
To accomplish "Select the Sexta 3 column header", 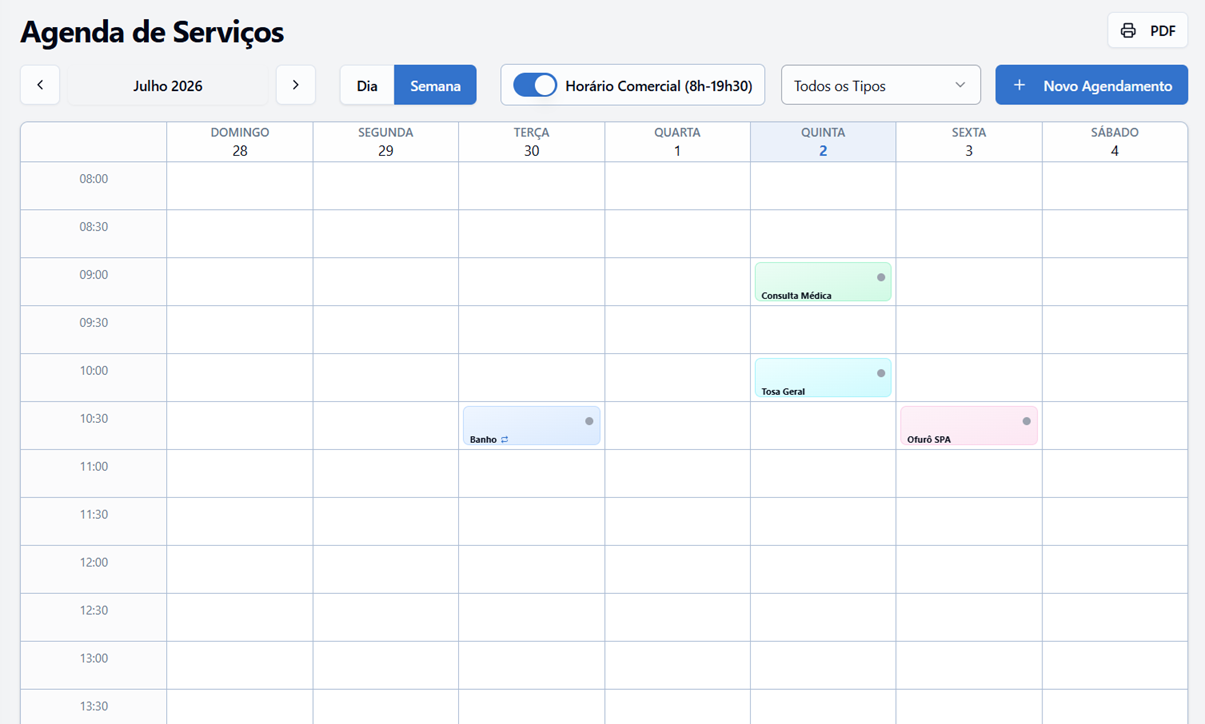I will 969,141.
